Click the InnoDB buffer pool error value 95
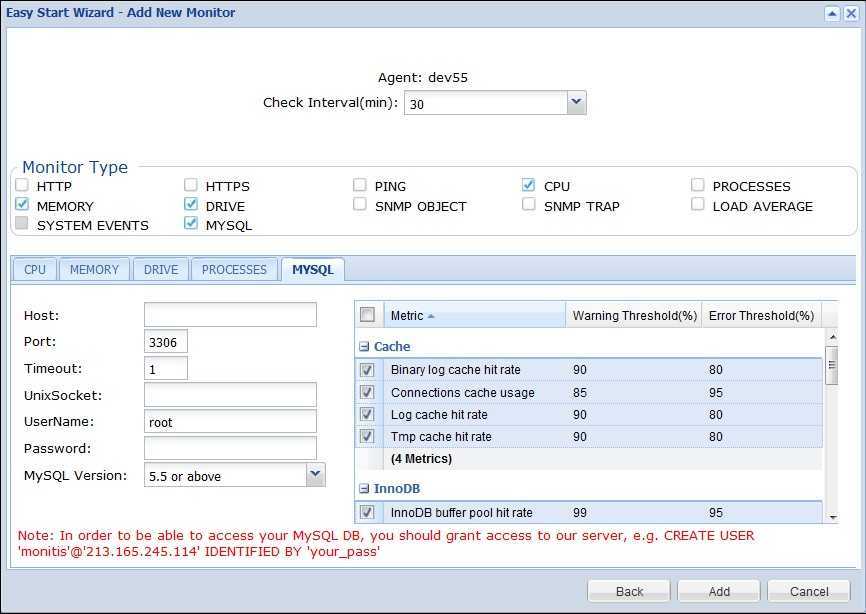 click(716, 512)
